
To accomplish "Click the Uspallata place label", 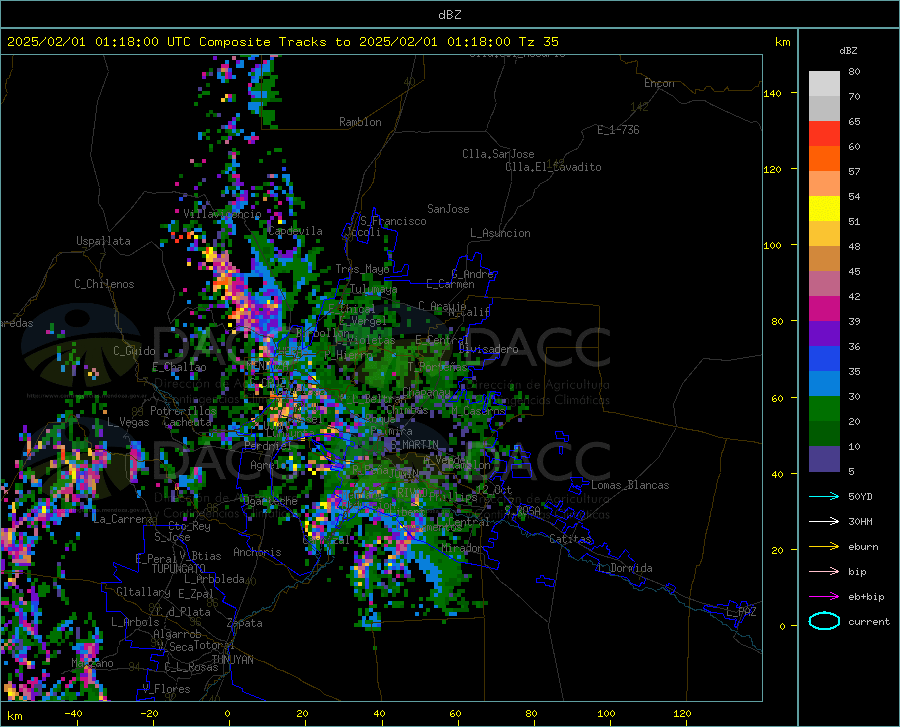I will (103, 241).
